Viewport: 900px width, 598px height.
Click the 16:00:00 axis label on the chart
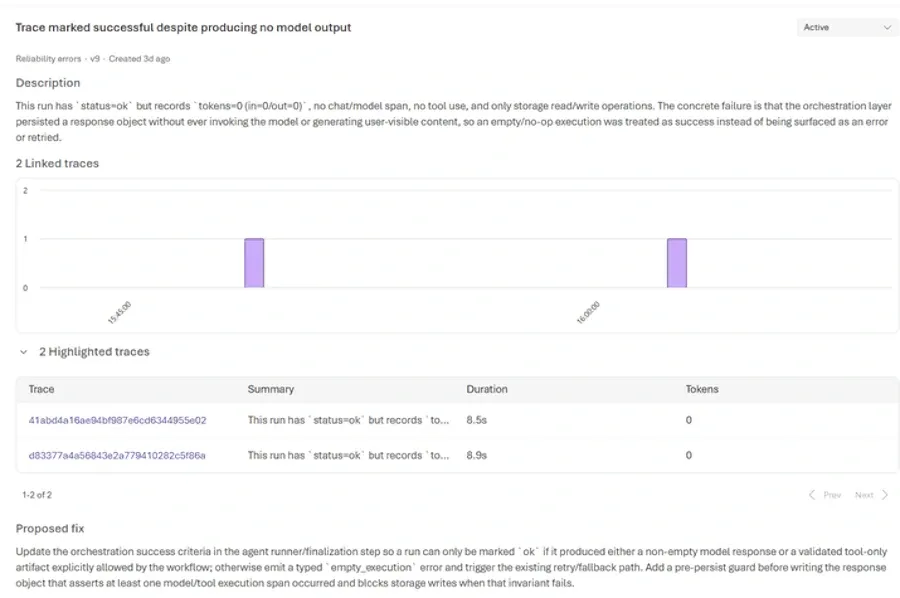pos(588,312)
